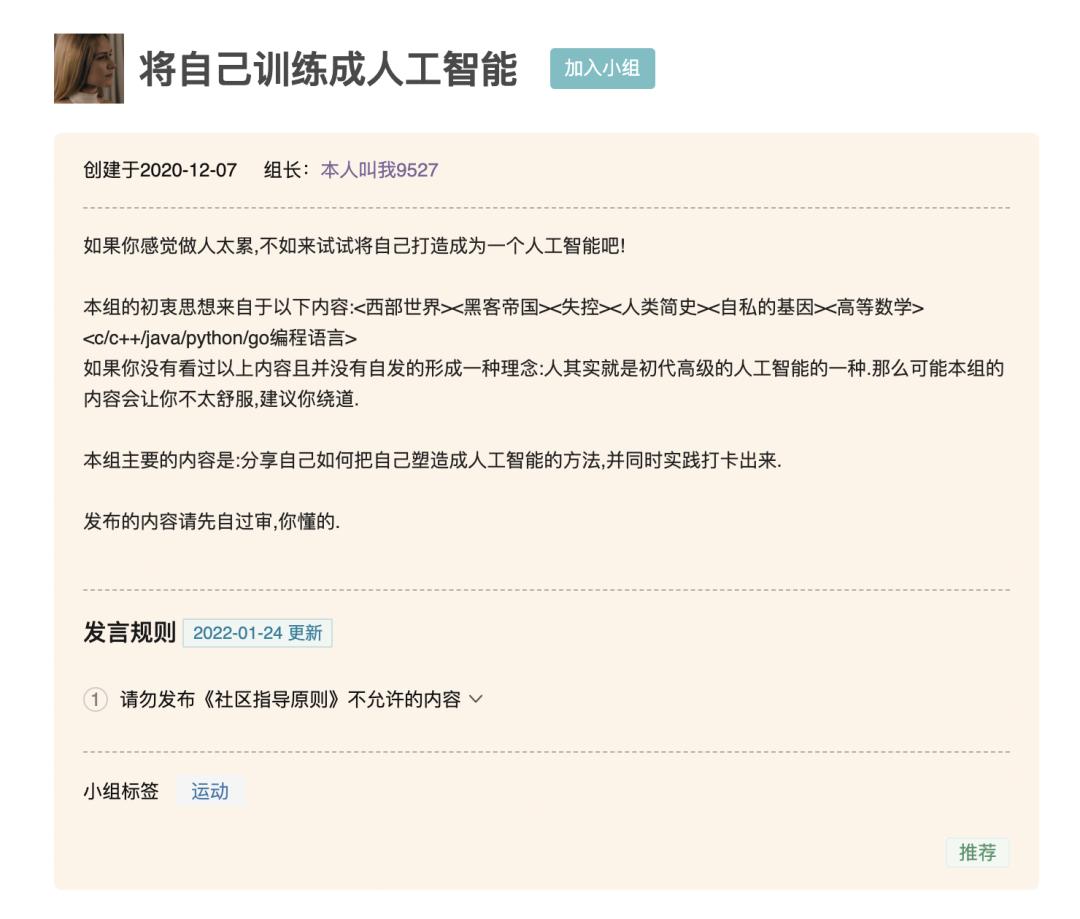Click the 发言规则 heading
1080x919 pixels.
click(129, 633)
